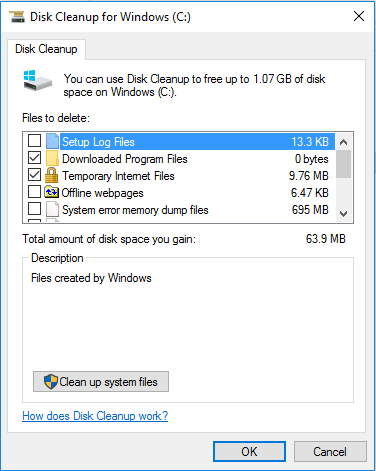Click the shield icon on Clean up system files
The image size is (376, 471).
click(51, 382)
